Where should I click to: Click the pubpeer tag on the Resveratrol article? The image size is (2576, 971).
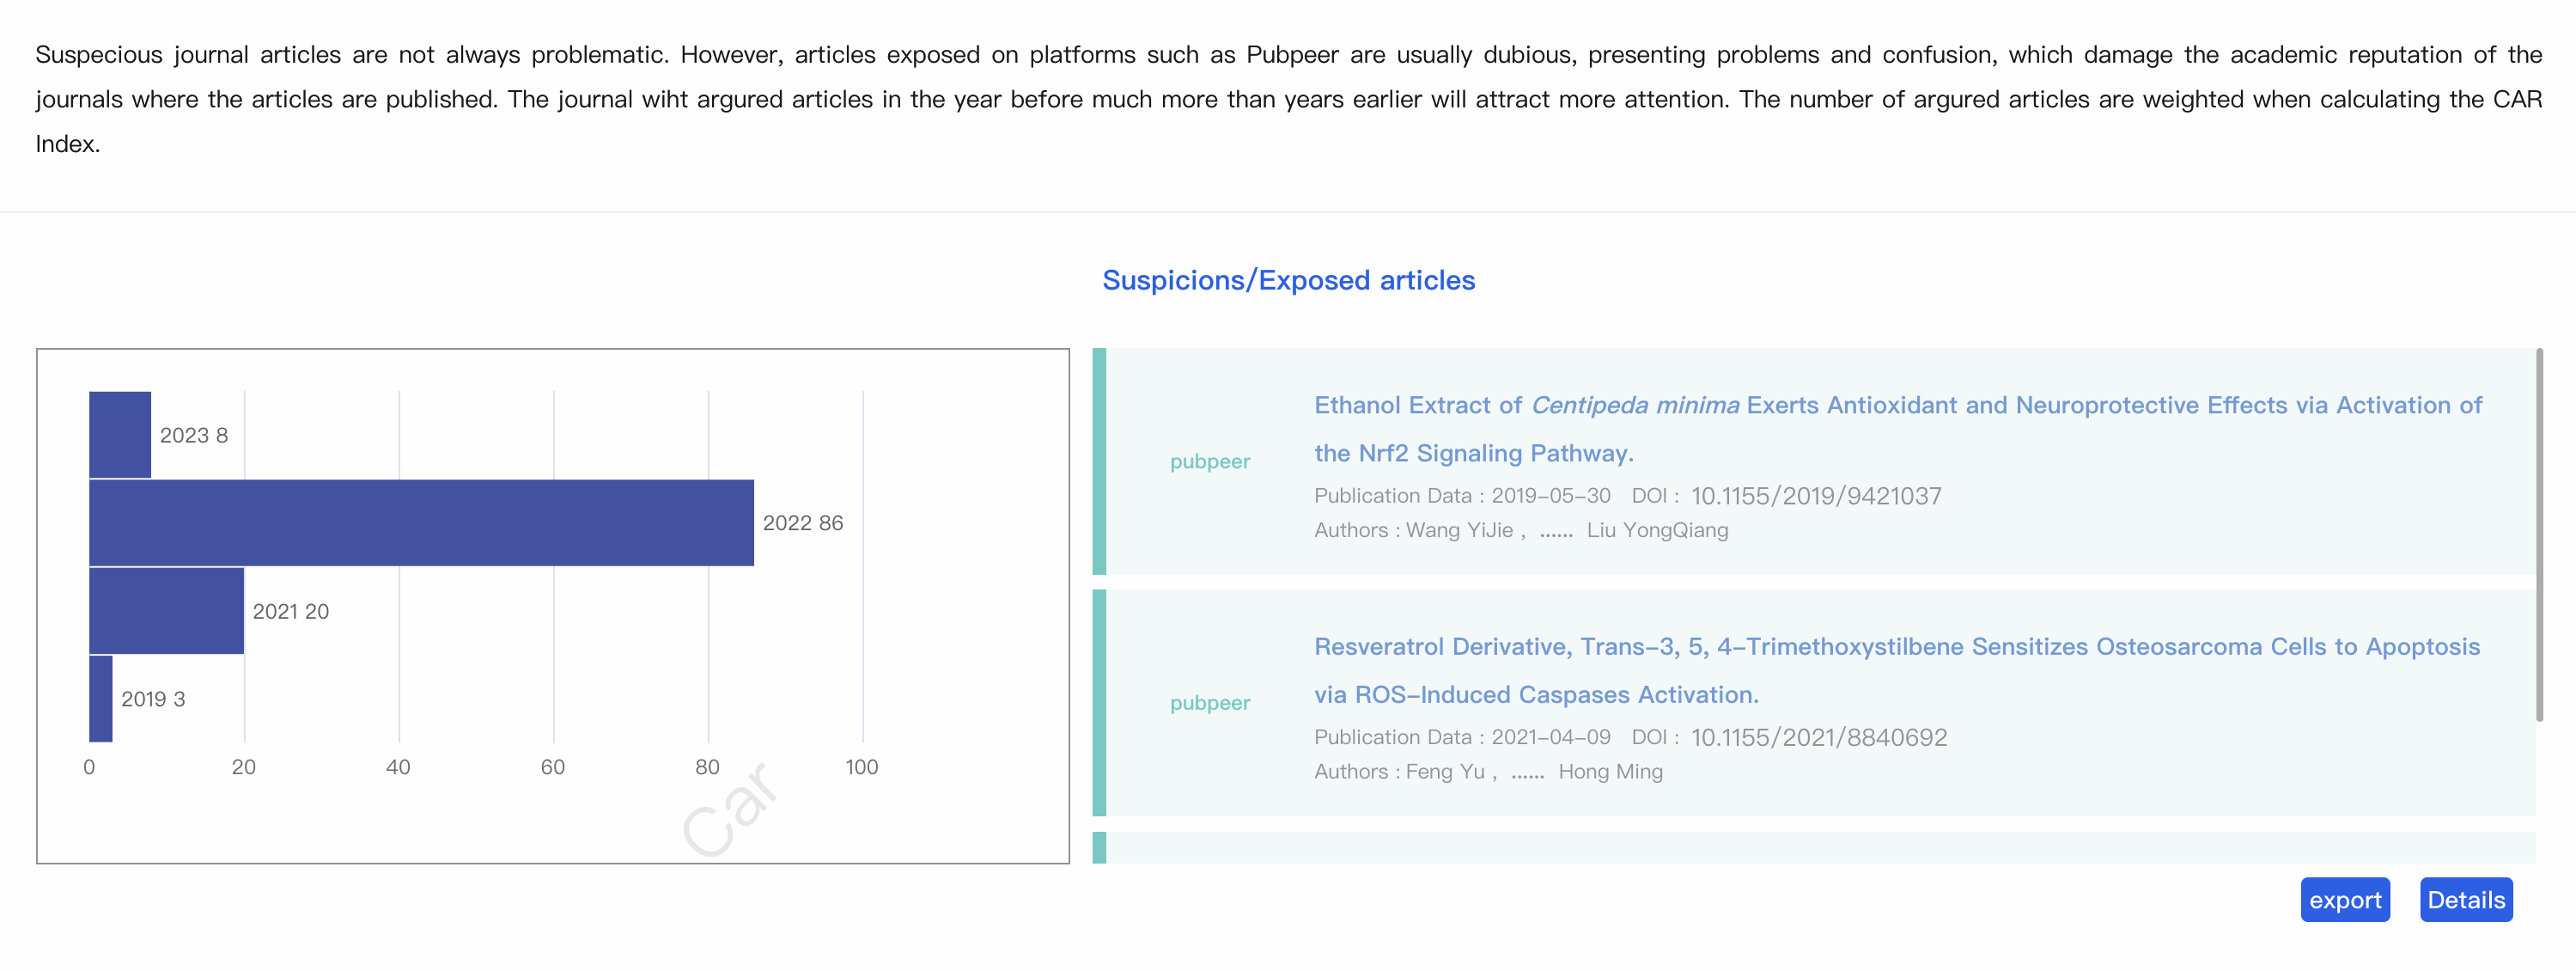coord(1209,703)
